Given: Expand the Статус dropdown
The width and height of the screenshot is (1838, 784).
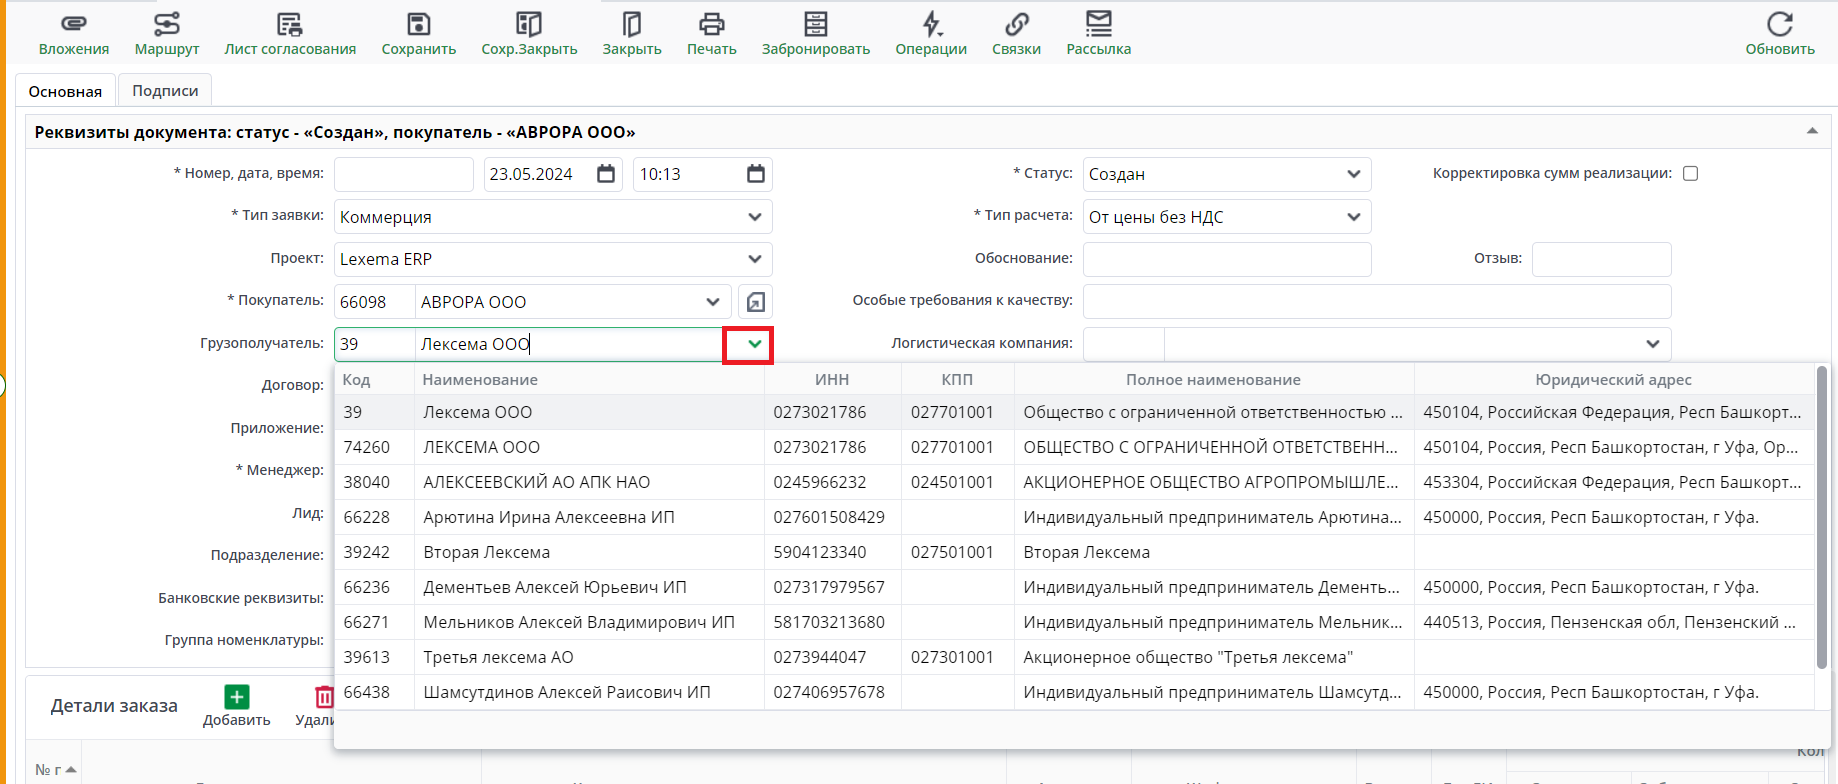Looking at the screenshot, I should point(1353,174).
